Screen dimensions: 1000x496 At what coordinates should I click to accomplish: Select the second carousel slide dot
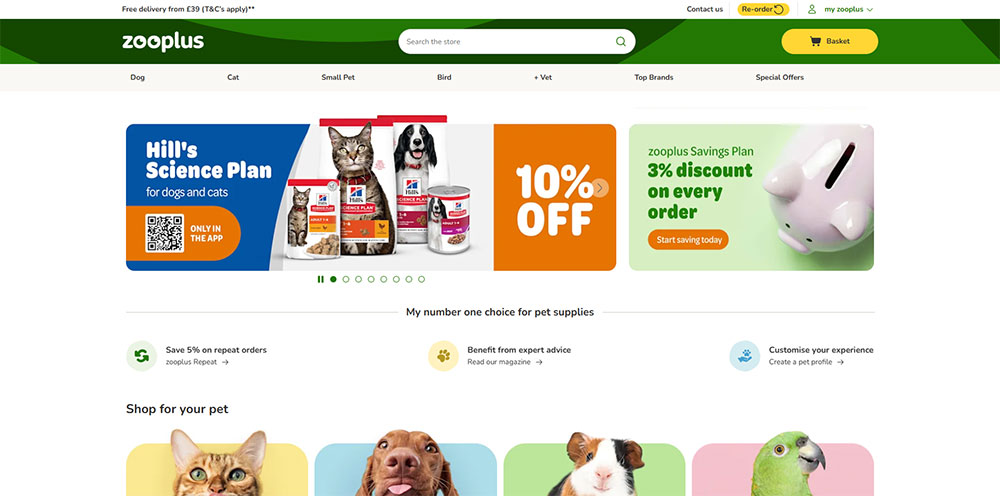click(346, 279)
